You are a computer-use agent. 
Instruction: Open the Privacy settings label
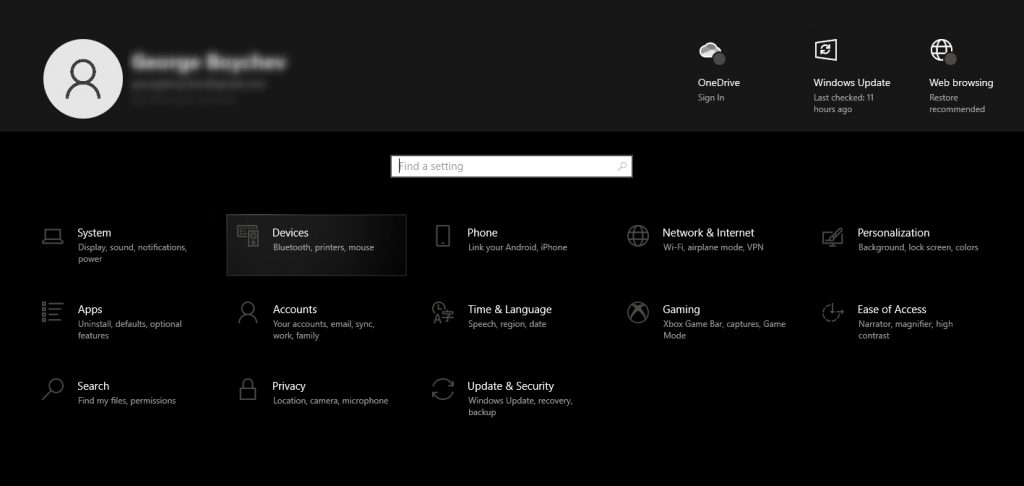[x=289, y=386]
